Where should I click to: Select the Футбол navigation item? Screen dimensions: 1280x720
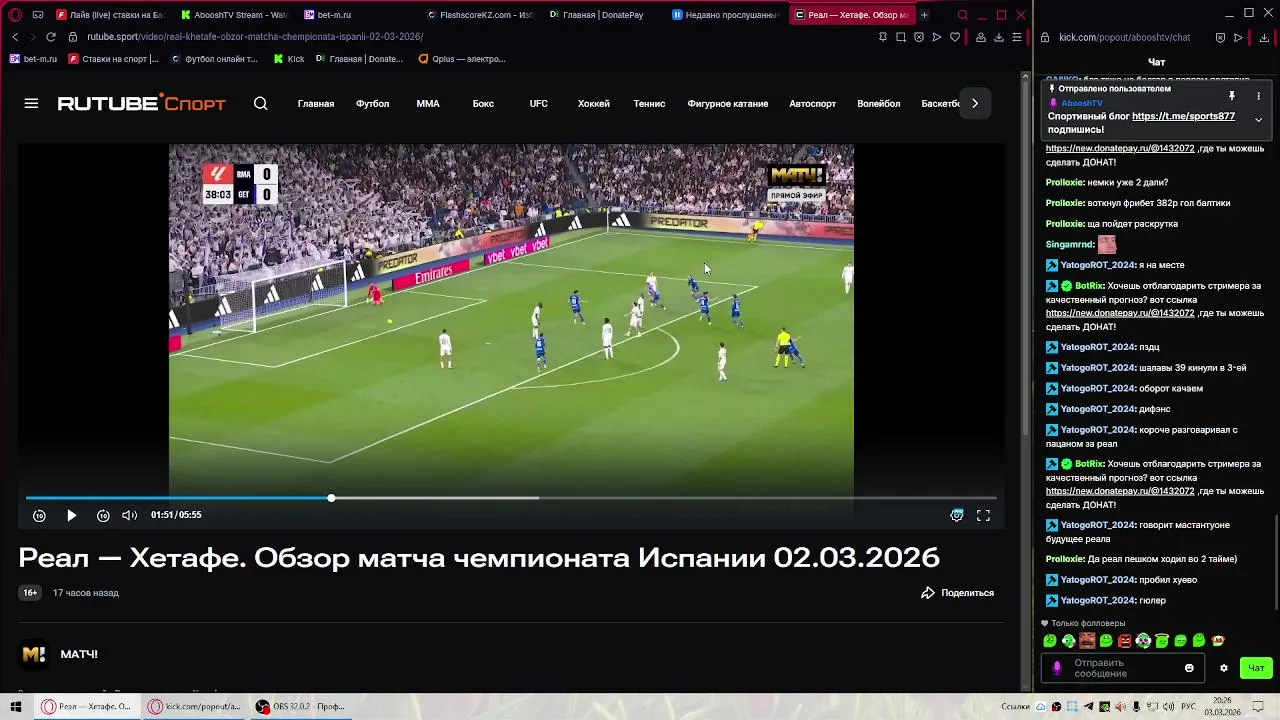(x=373, y=103)
